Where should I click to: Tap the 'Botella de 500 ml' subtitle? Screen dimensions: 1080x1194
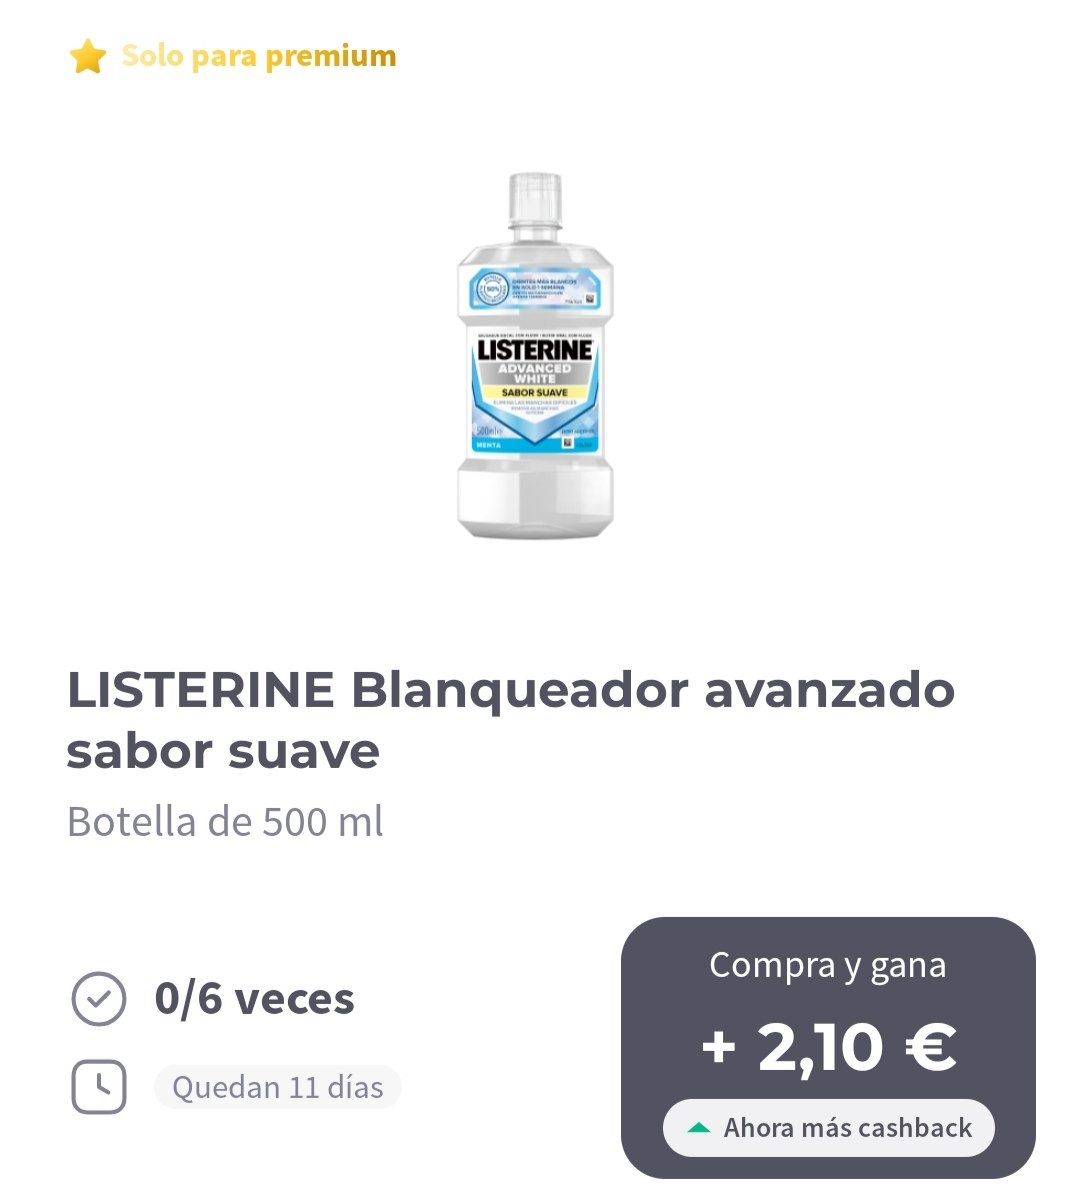click(225, 822)
